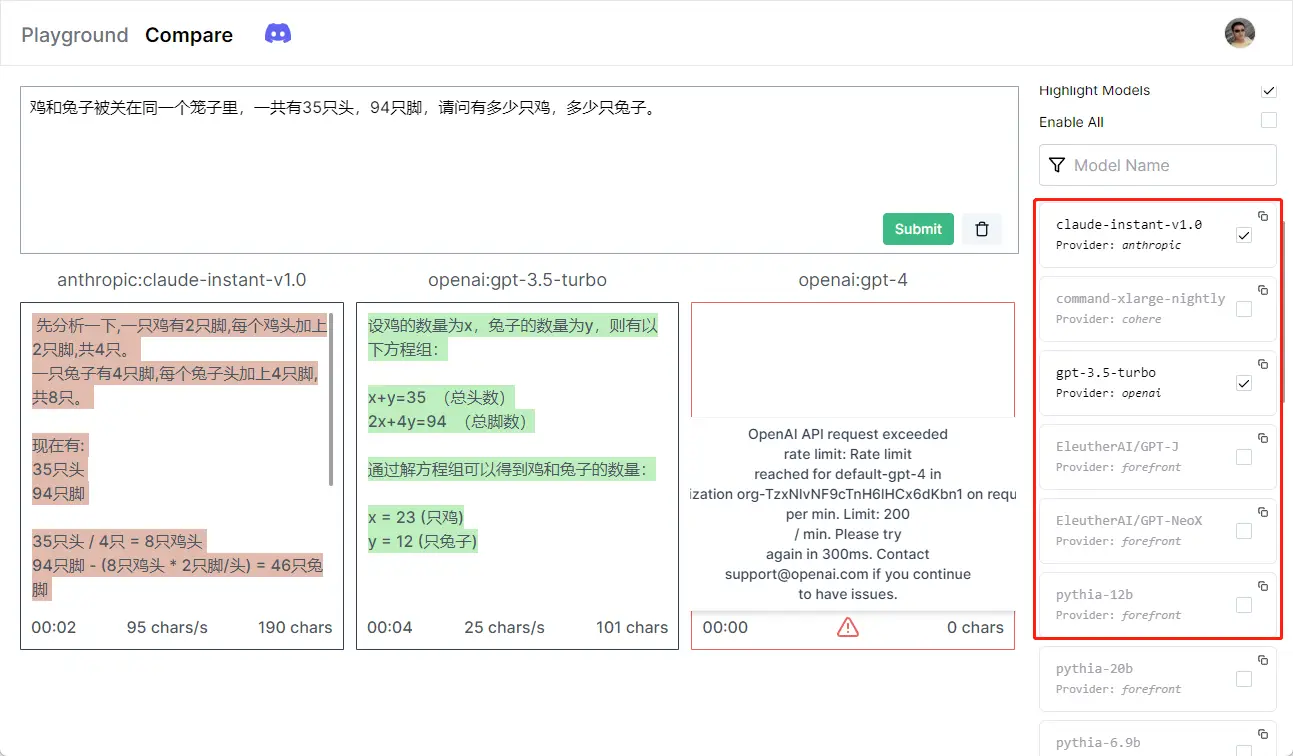This screenshot has width=1293, height=756.
Task: Copy the pythia-12b model name
Action: [1263, 586]
